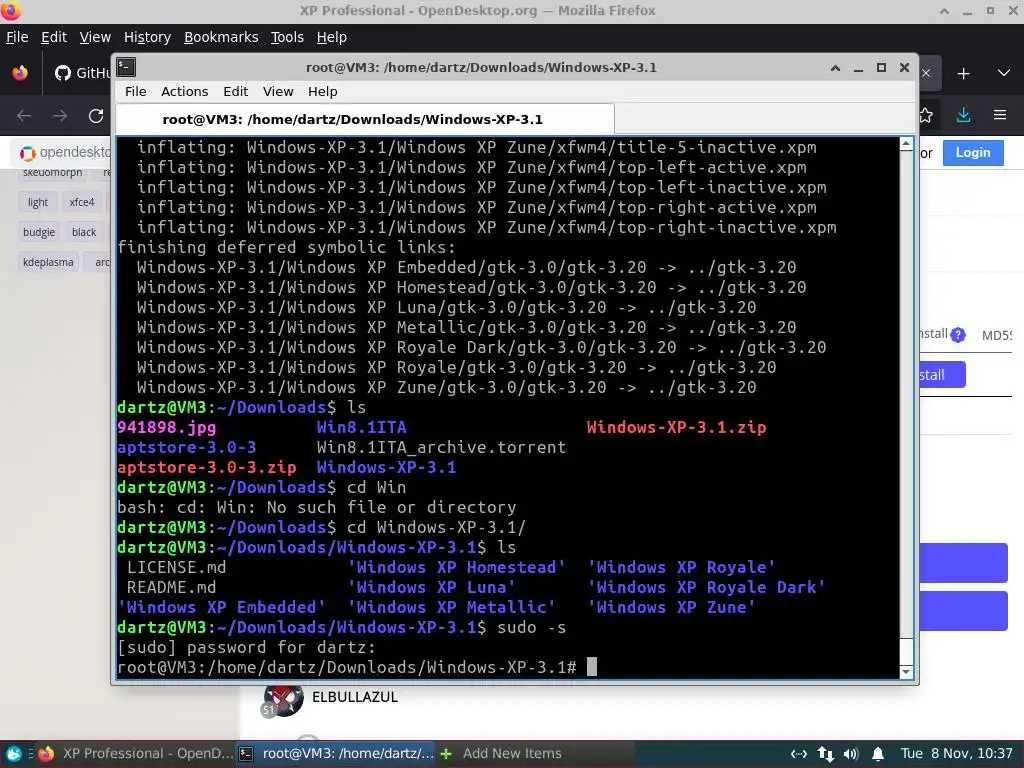Switch to XP Professional Firefox taskbar button
Screen dimensions: 1024x768
click(x=136, y=754)
